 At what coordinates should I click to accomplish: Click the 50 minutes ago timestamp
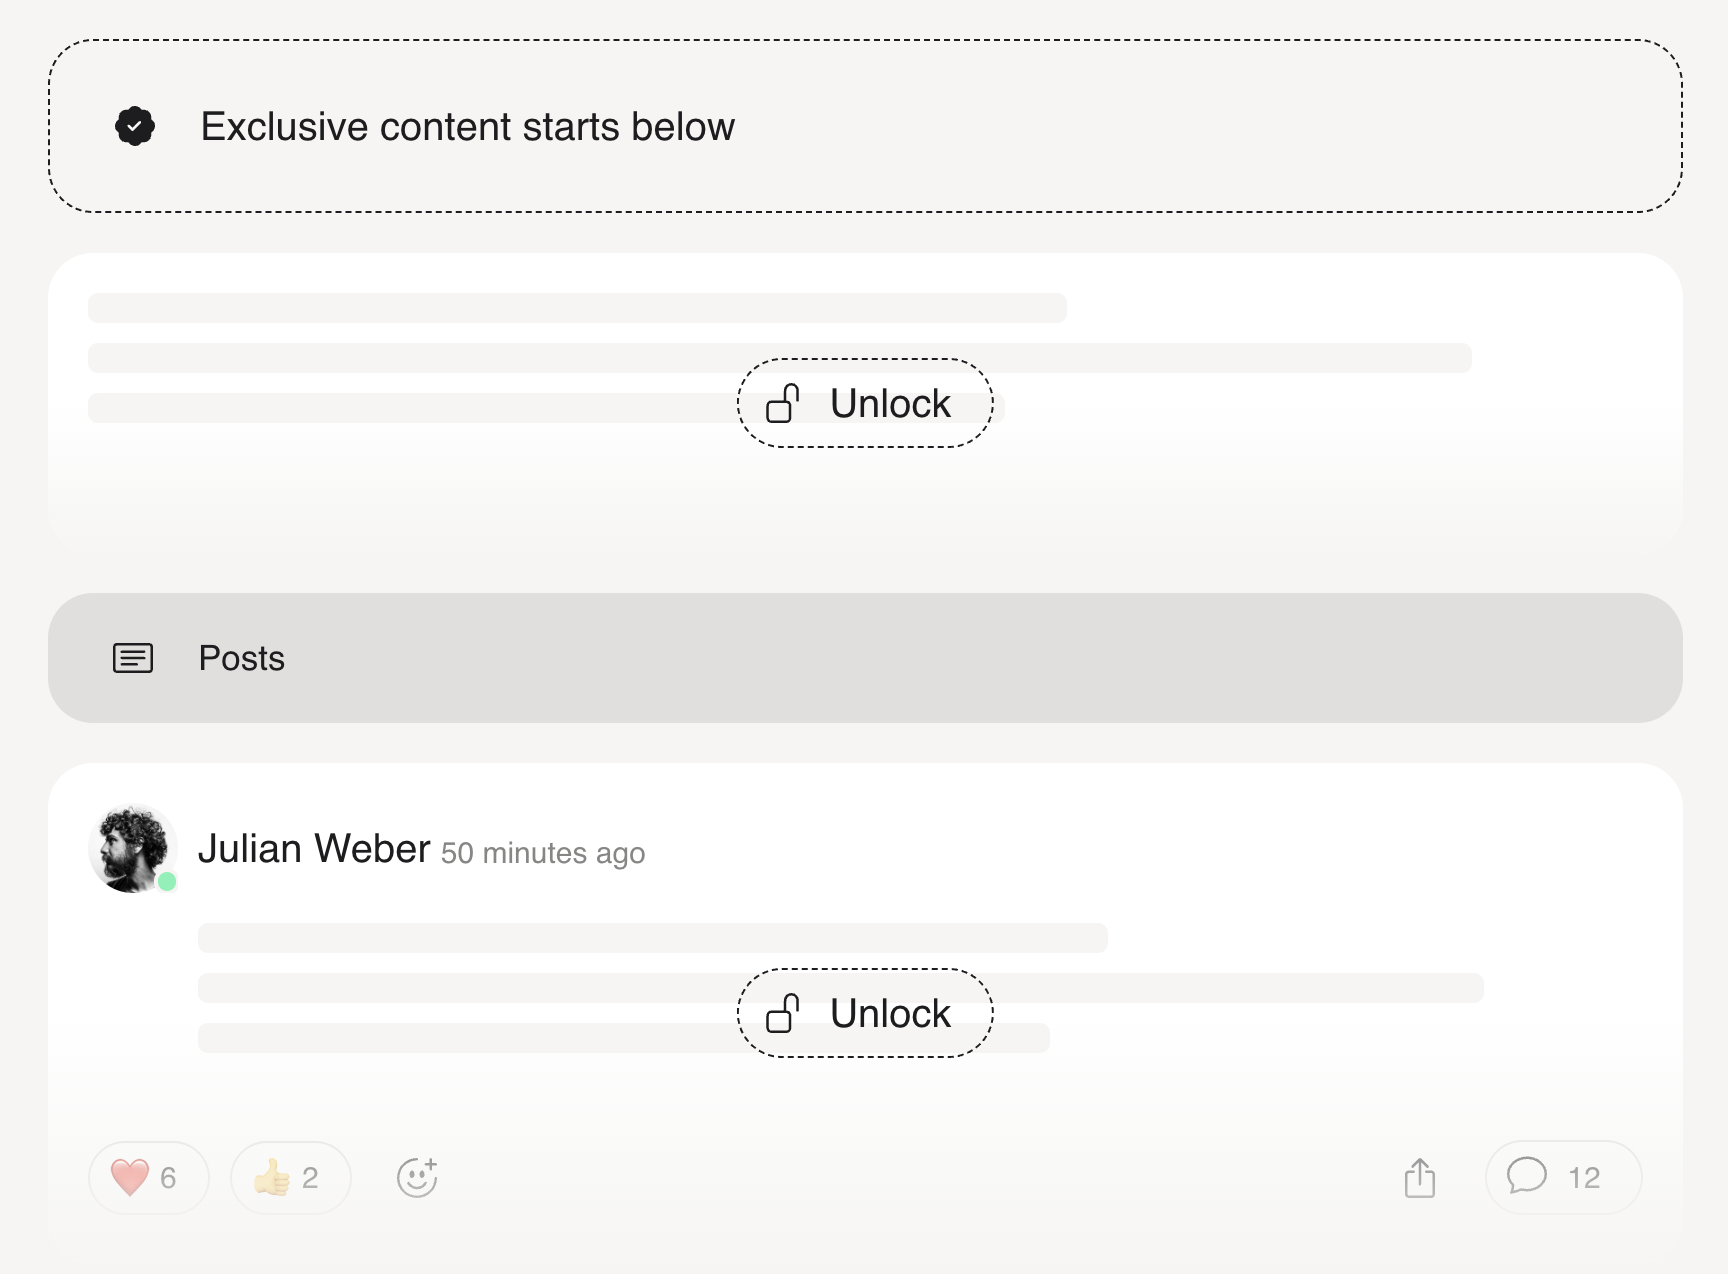click(543, 853)
